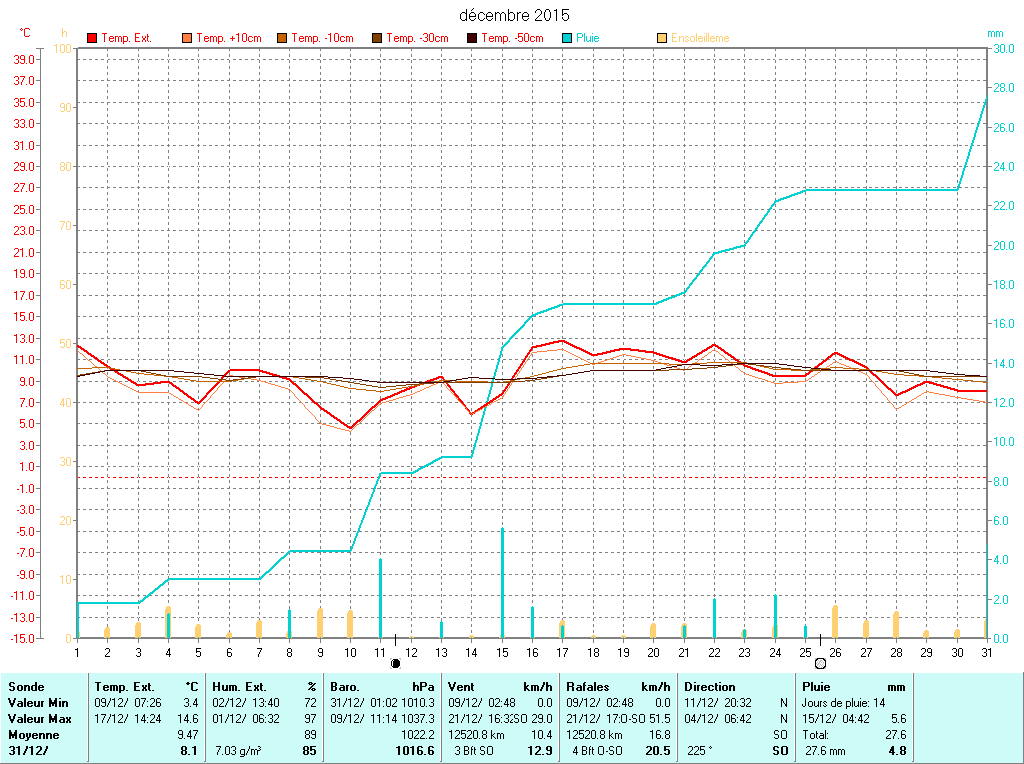Viewport: 1024px width, 764px height.
Task: Click the Temp. -10cm legend label
Action: coord(322,38)
